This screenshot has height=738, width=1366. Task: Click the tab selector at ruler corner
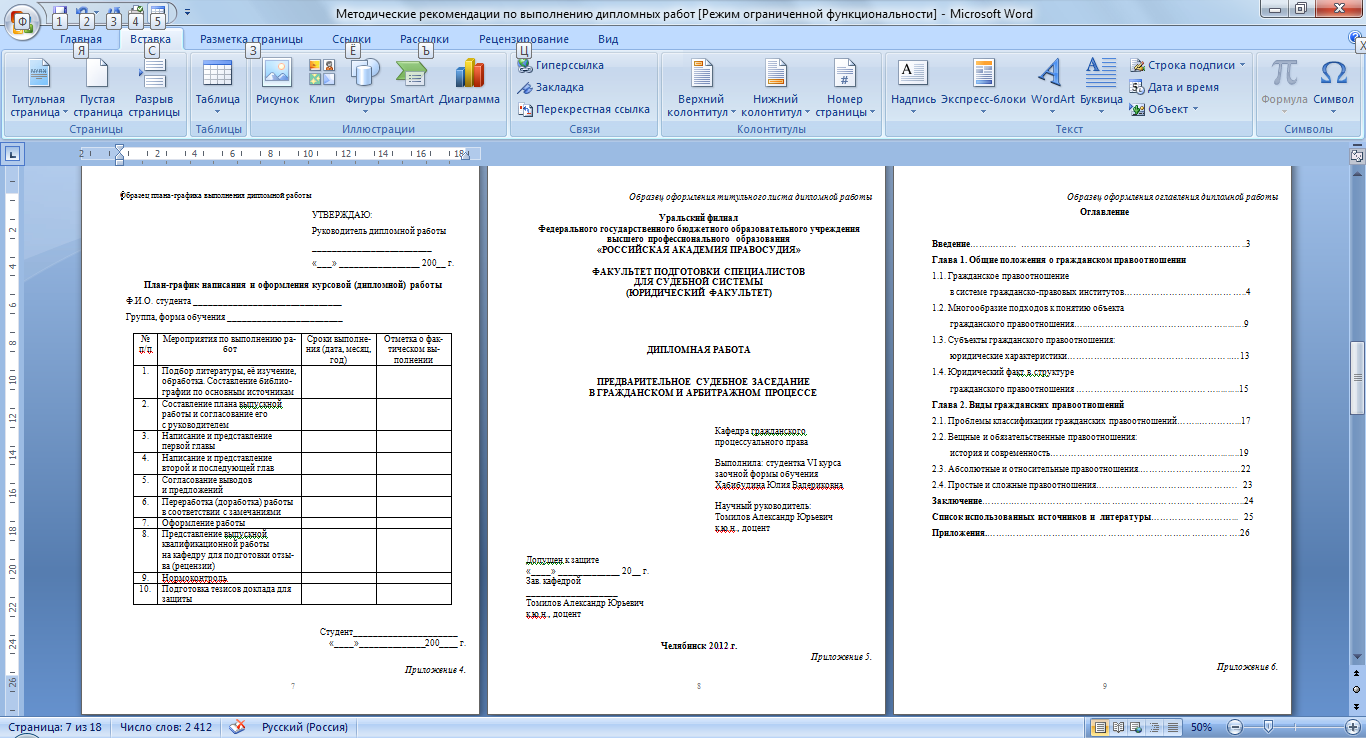tap(12, 154)
